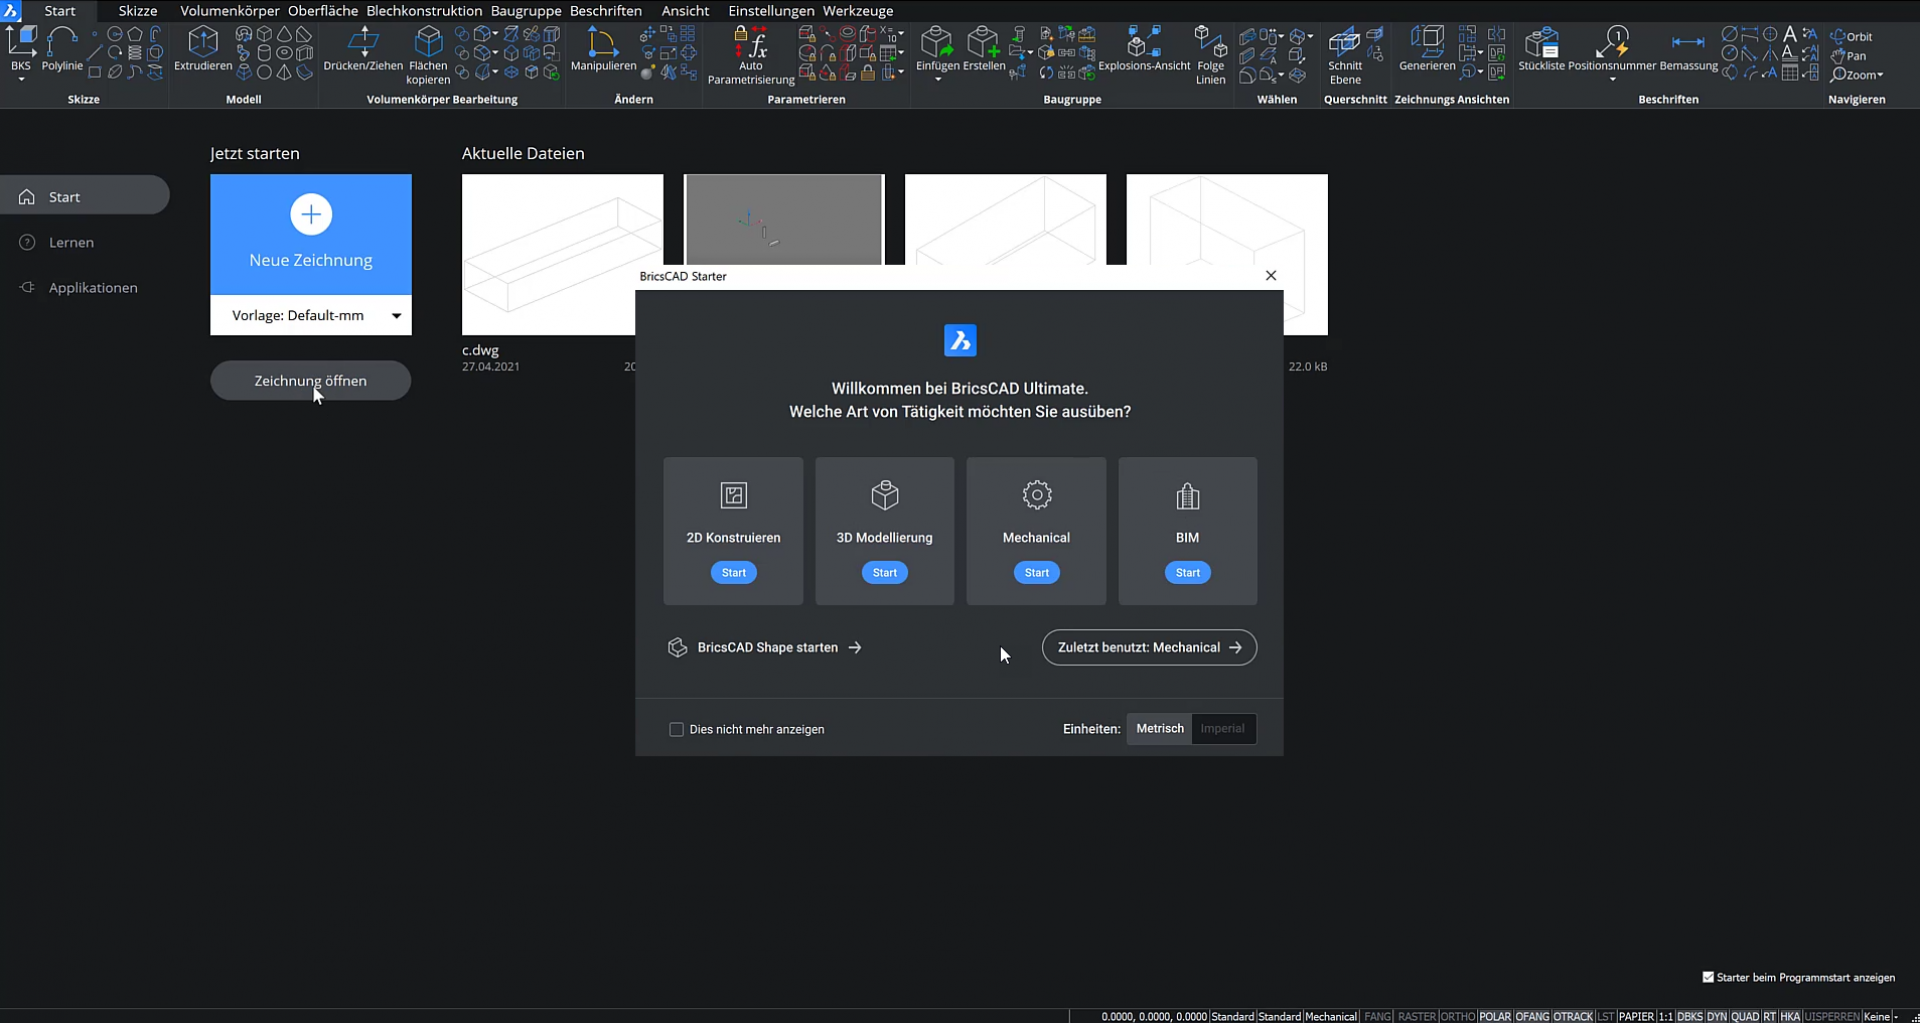Open the Stückliste tool
This screenshot has height=1023, width=1920.
click(x=1541, y=49)
